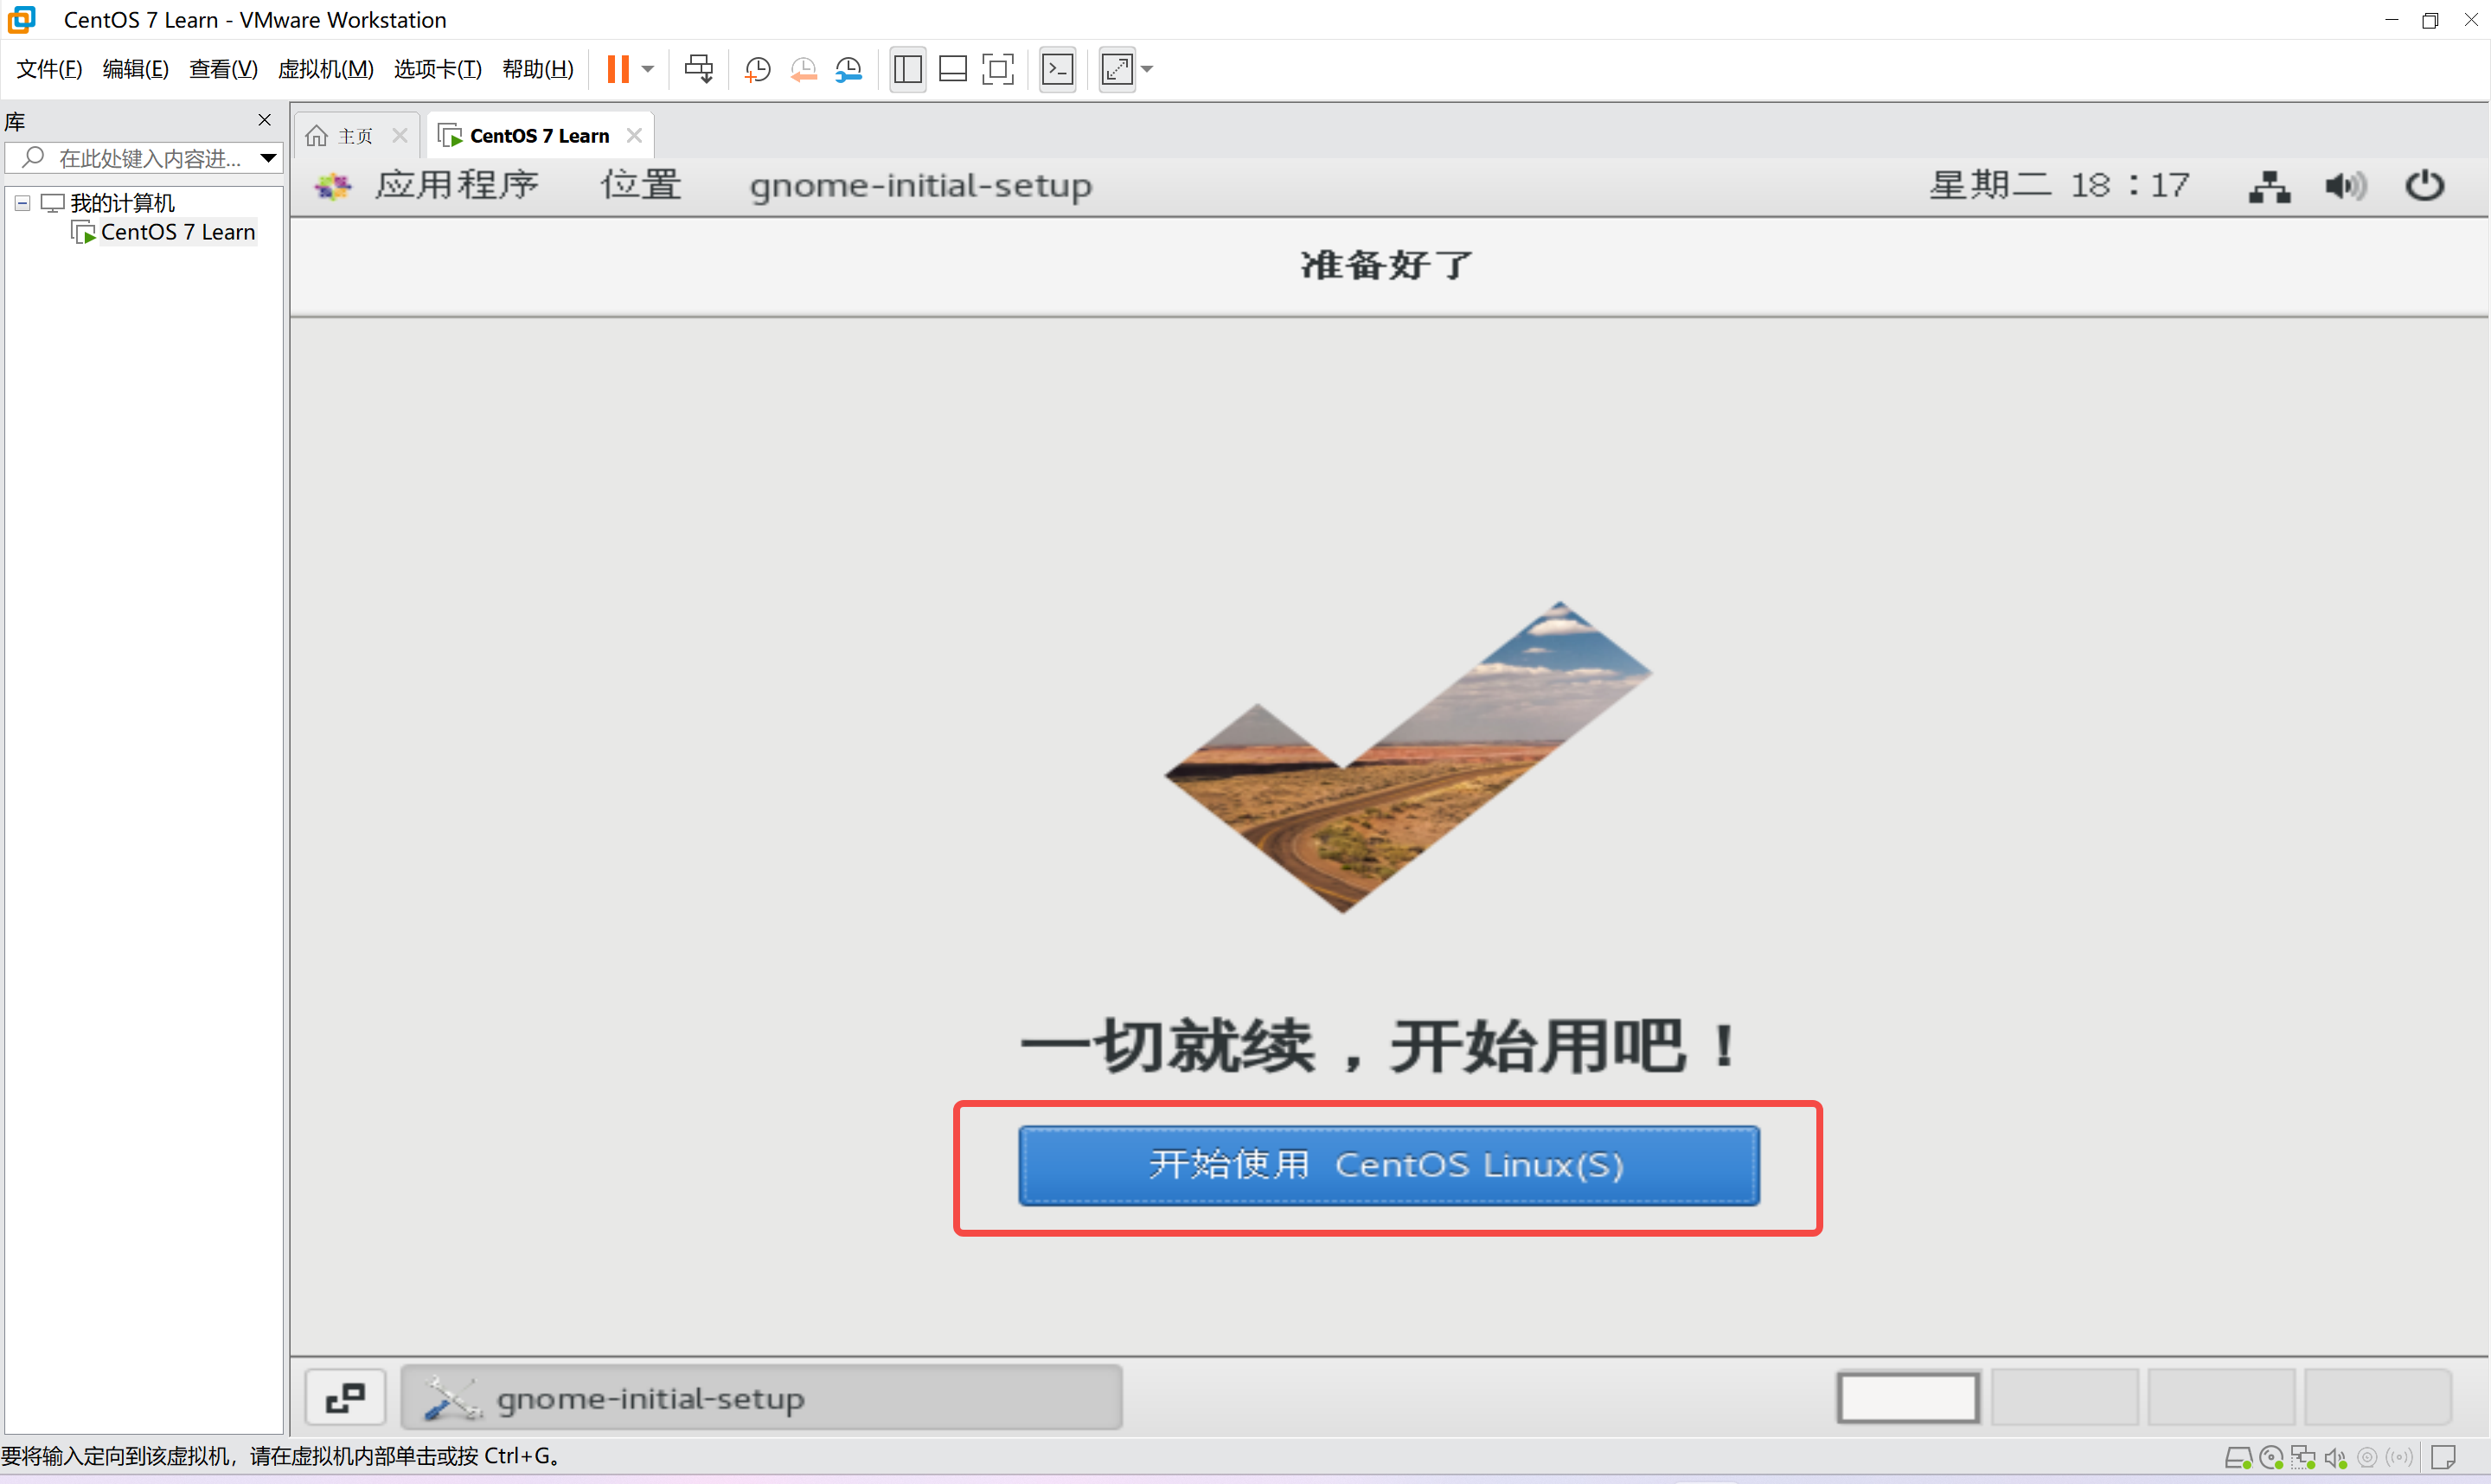The width and height of the screenshot is (2491, 1484).
Task: Select gnome-initial-setup in the bottom taskbar
Action: tap(762, 1398)
